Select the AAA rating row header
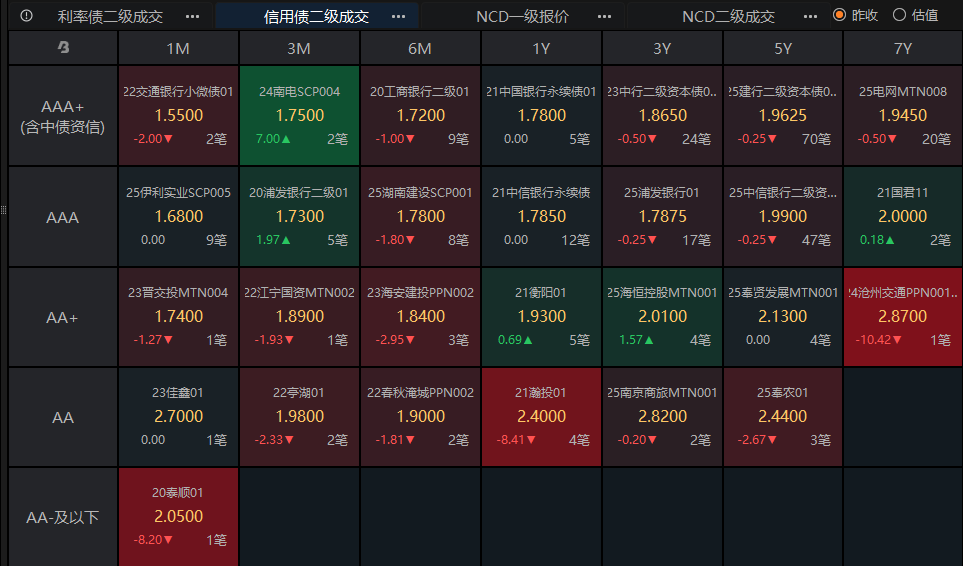Viewport: 963px width, 566px height. 63,217
